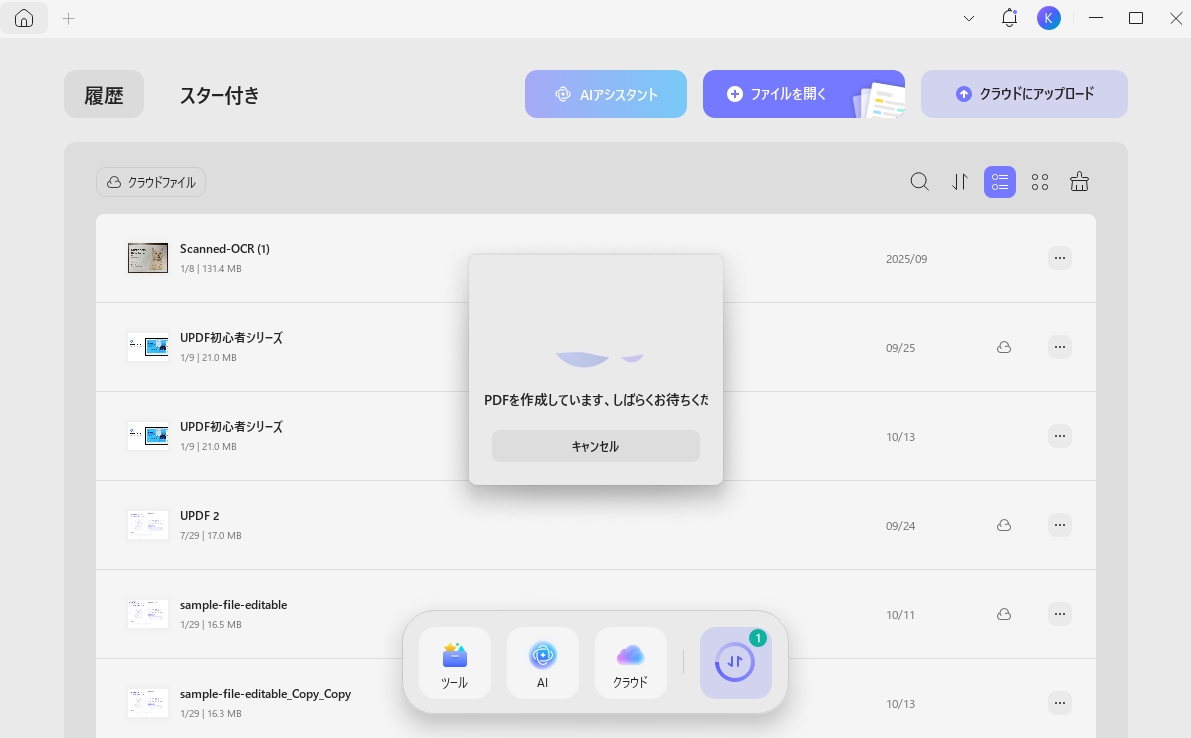
Task: Switch to the 履歴 tab
Action: [104, 94]
